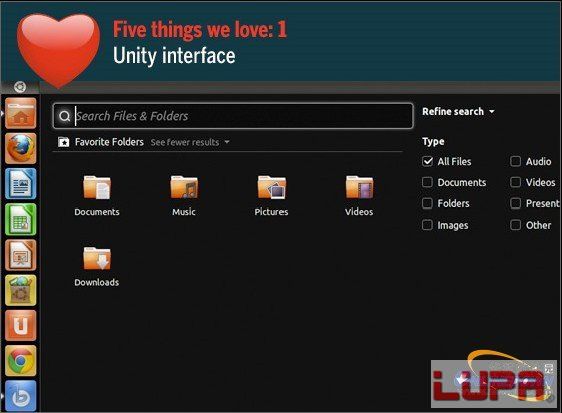The width and height of the screenshot is (562, 413).
Task: Click the Favorite Folders heading
Action: click(109, 142)
